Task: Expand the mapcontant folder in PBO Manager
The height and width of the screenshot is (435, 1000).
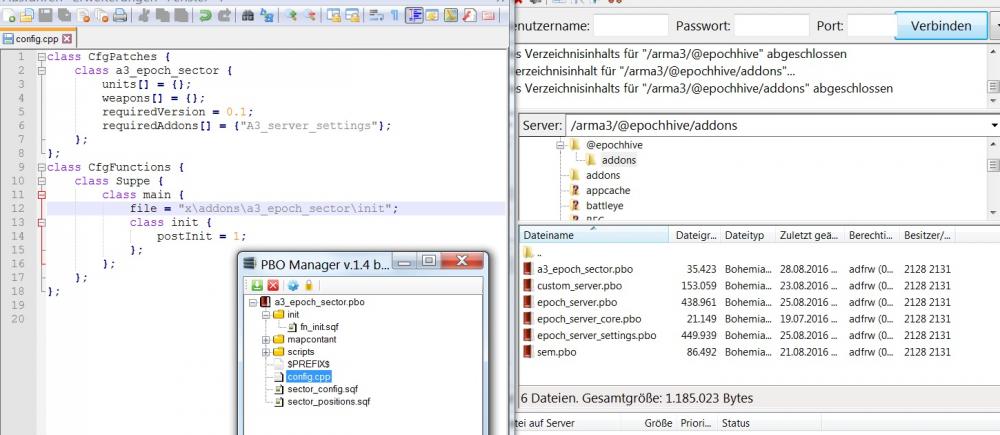Action: [x=265, y=339]
